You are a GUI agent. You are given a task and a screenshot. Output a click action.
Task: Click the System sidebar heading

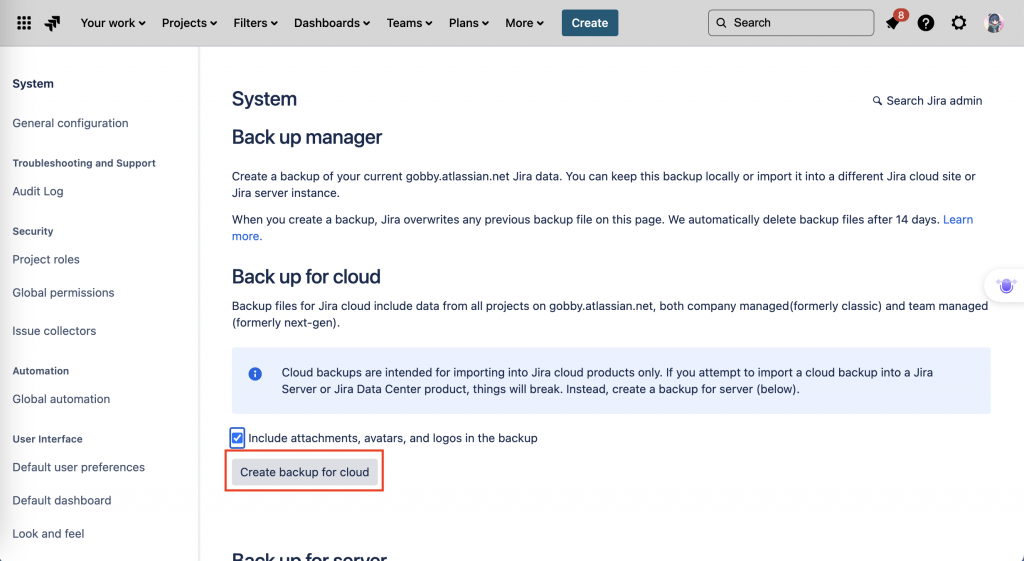(x=33, y=84)
